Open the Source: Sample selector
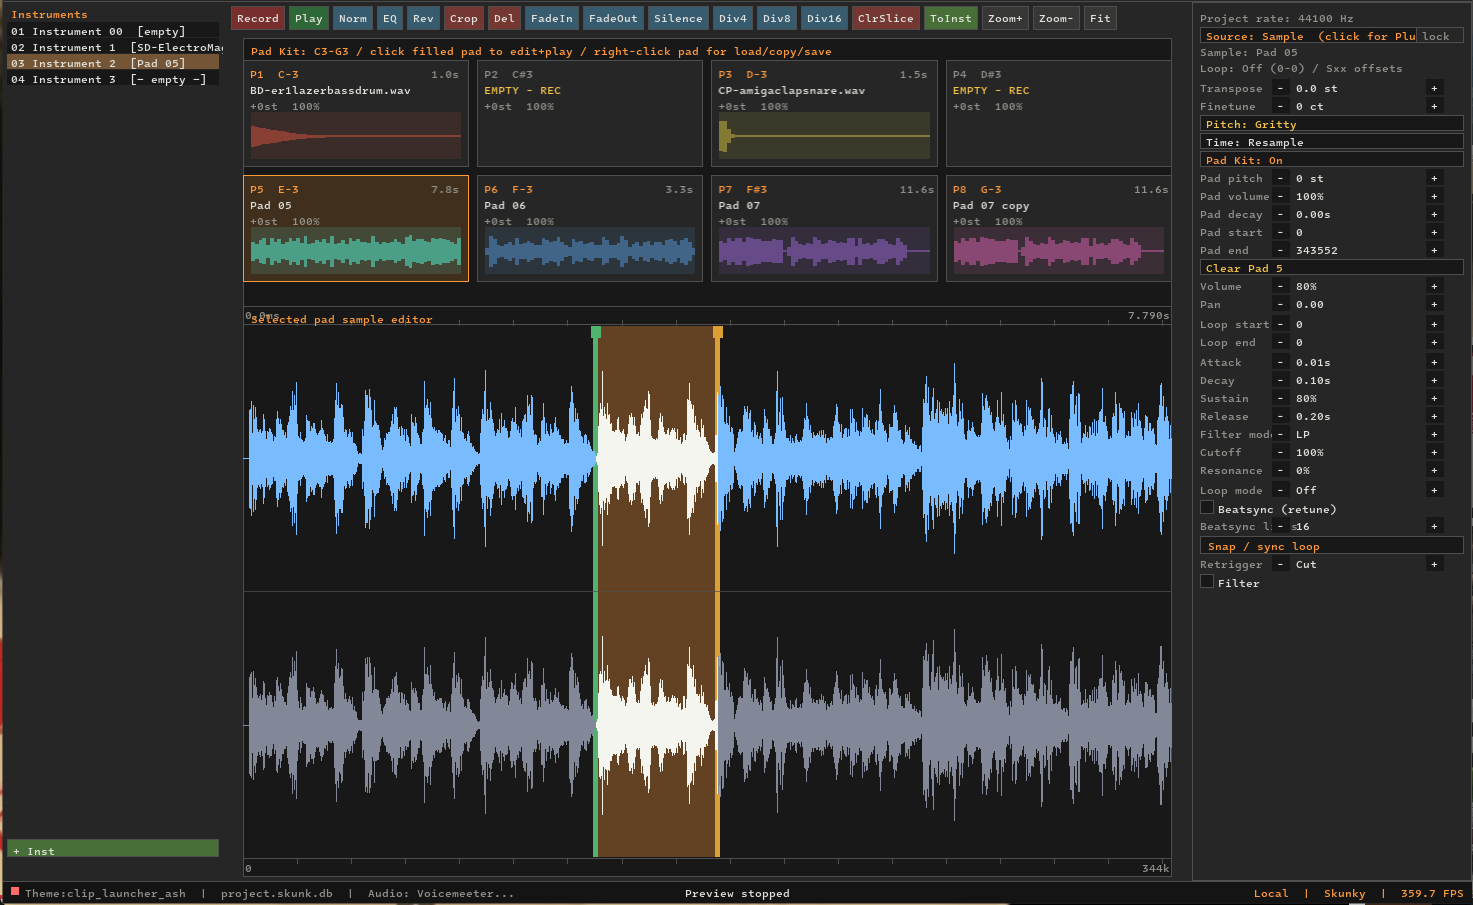Image resolution: width=1473 pixels, height=905 pixels. click(1308, 36)
